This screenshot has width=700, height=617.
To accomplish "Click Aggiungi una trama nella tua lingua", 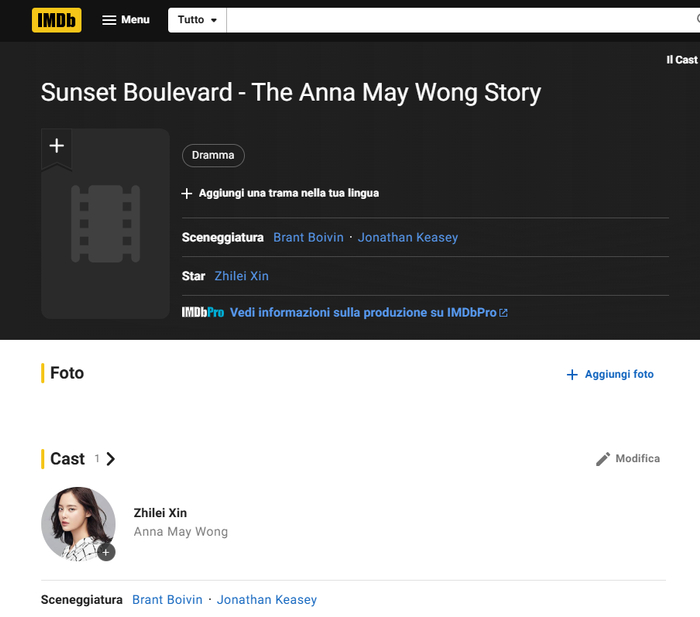I will tap(280, 193).
